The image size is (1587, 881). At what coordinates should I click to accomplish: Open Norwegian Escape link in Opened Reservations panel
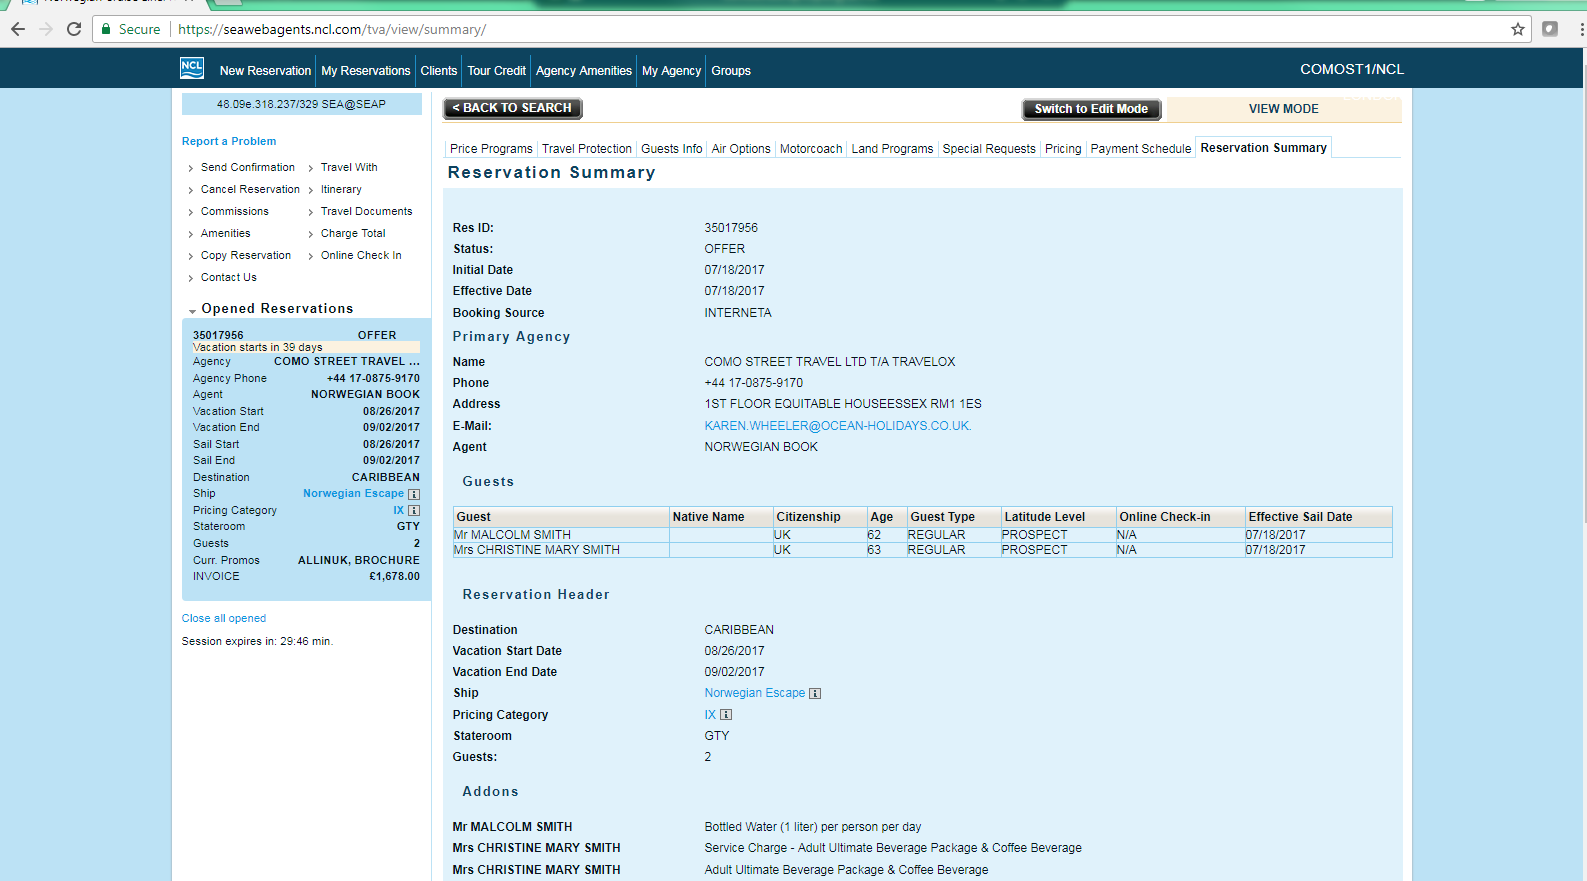(354, 494)
